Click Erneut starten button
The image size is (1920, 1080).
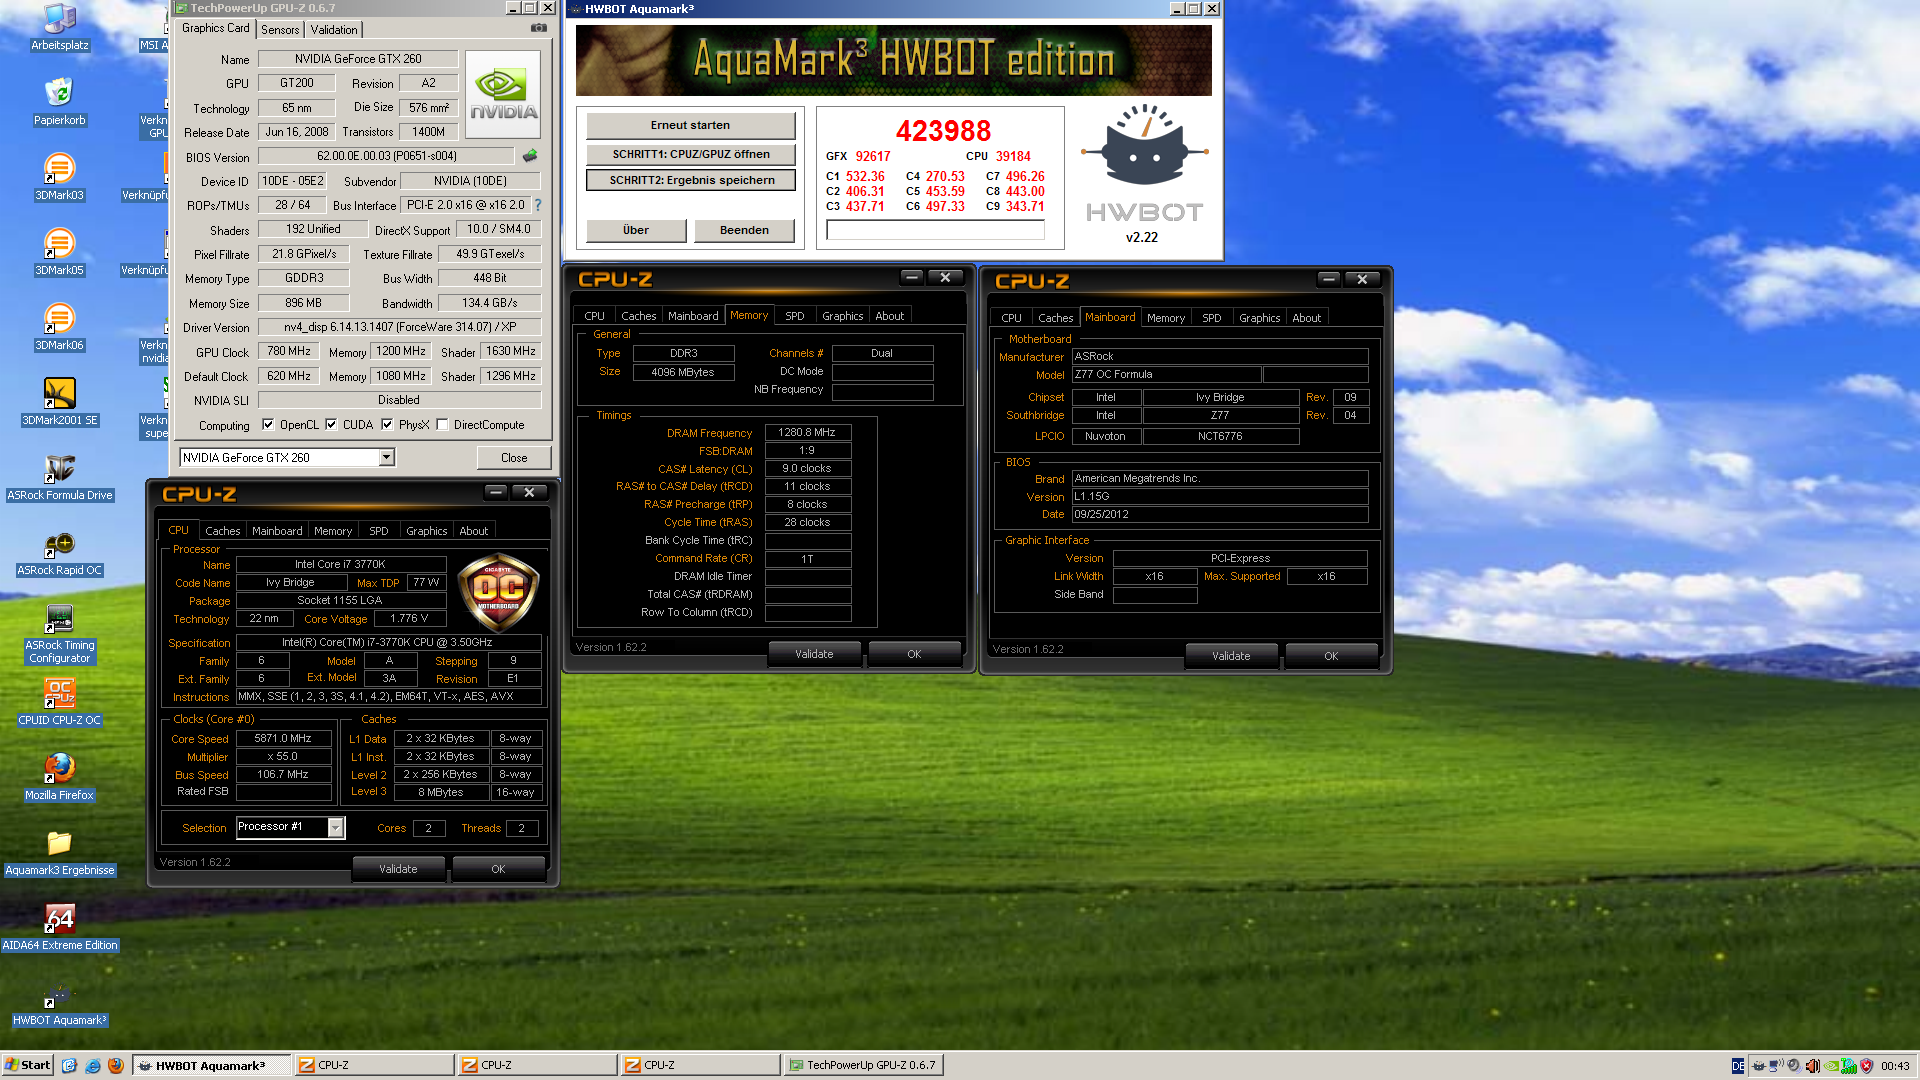pos(690,125)
